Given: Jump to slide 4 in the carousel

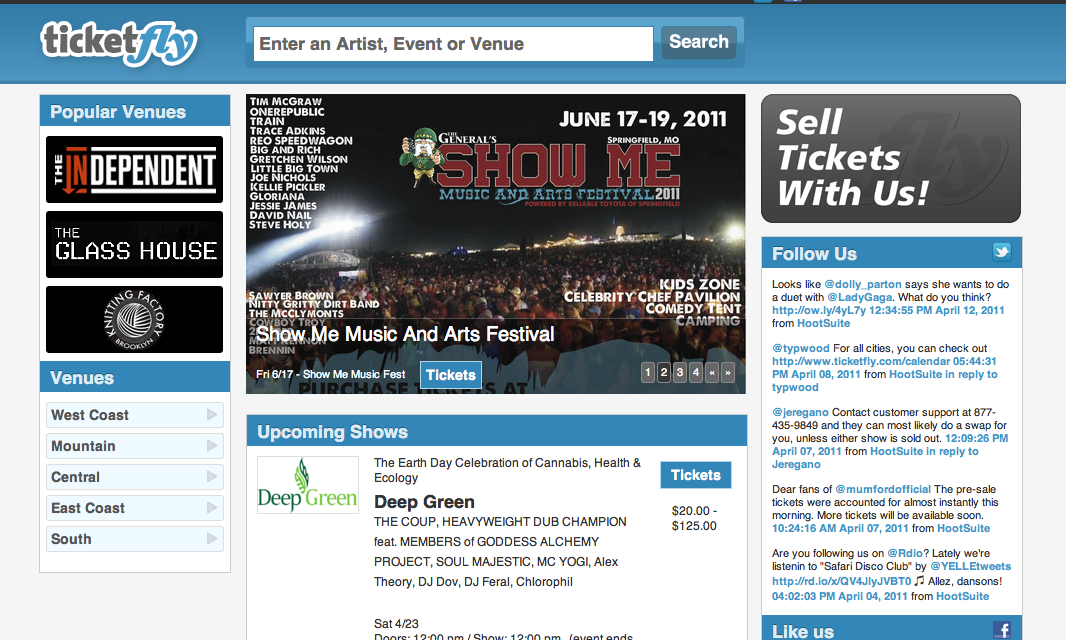Looking at the screenshot, I should coord(695,372).
